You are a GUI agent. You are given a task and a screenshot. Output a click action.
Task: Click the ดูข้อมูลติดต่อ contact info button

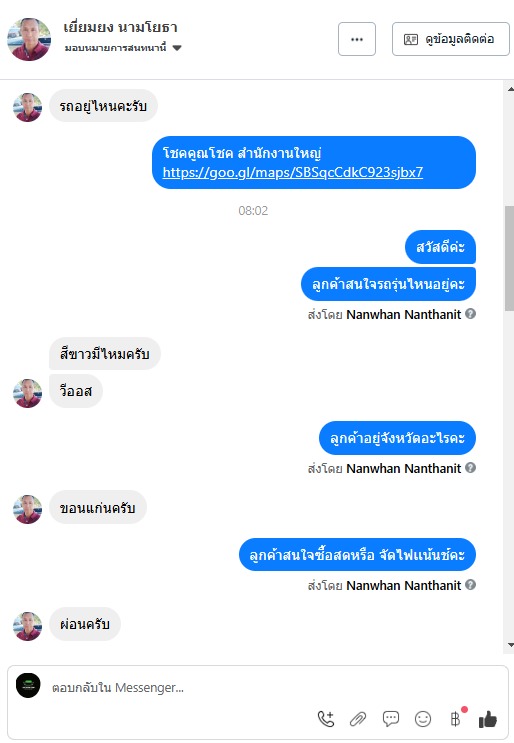point(451,39)
